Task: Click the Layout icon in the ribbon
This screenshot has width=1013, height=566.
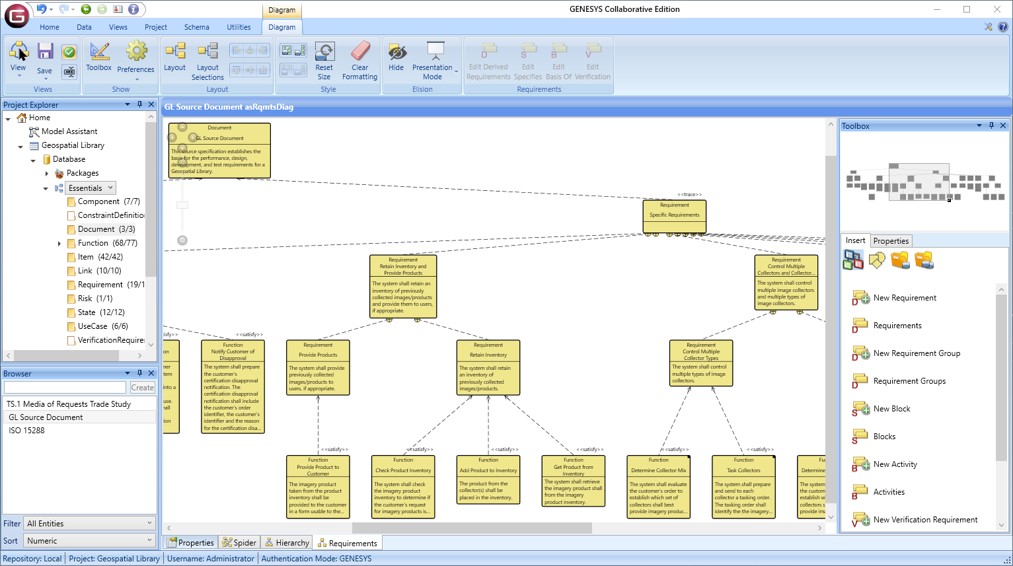Action: [175, 57]
